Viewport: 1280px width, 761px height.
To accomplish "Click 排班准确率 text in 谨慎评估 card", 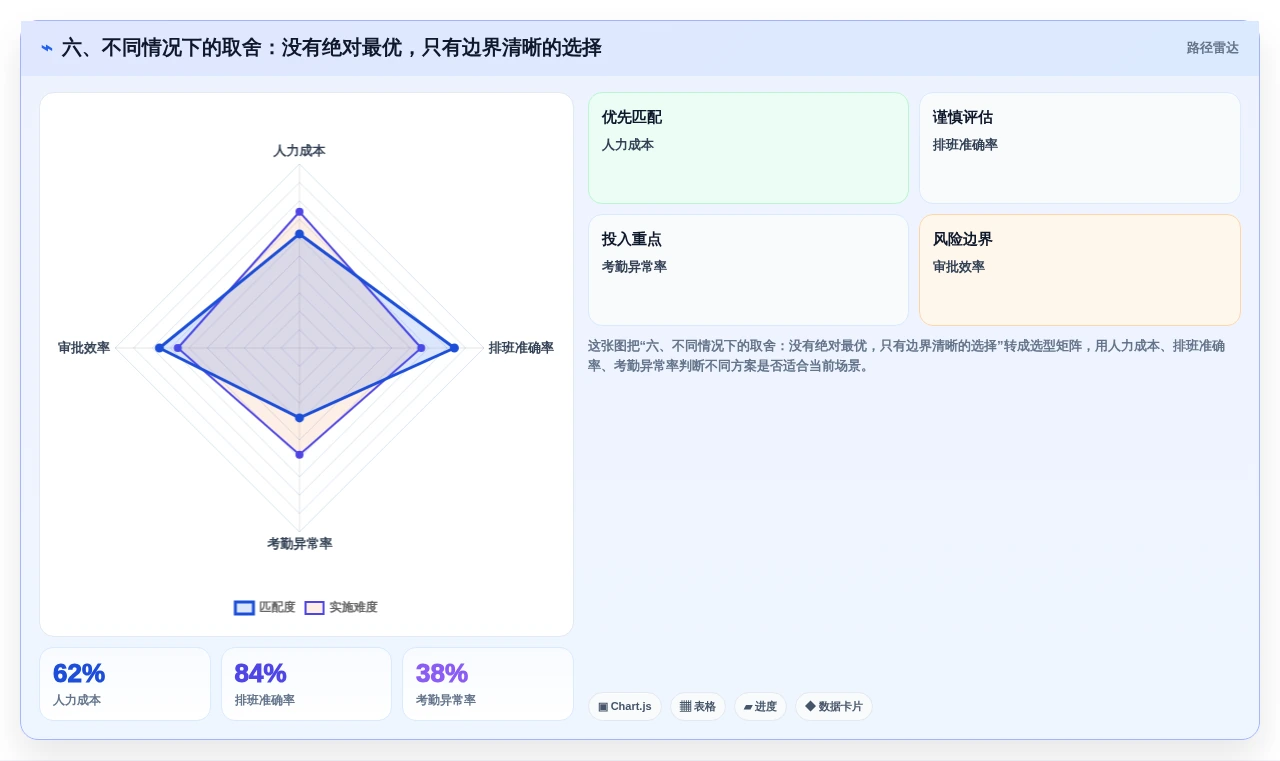I will [965, 145].
